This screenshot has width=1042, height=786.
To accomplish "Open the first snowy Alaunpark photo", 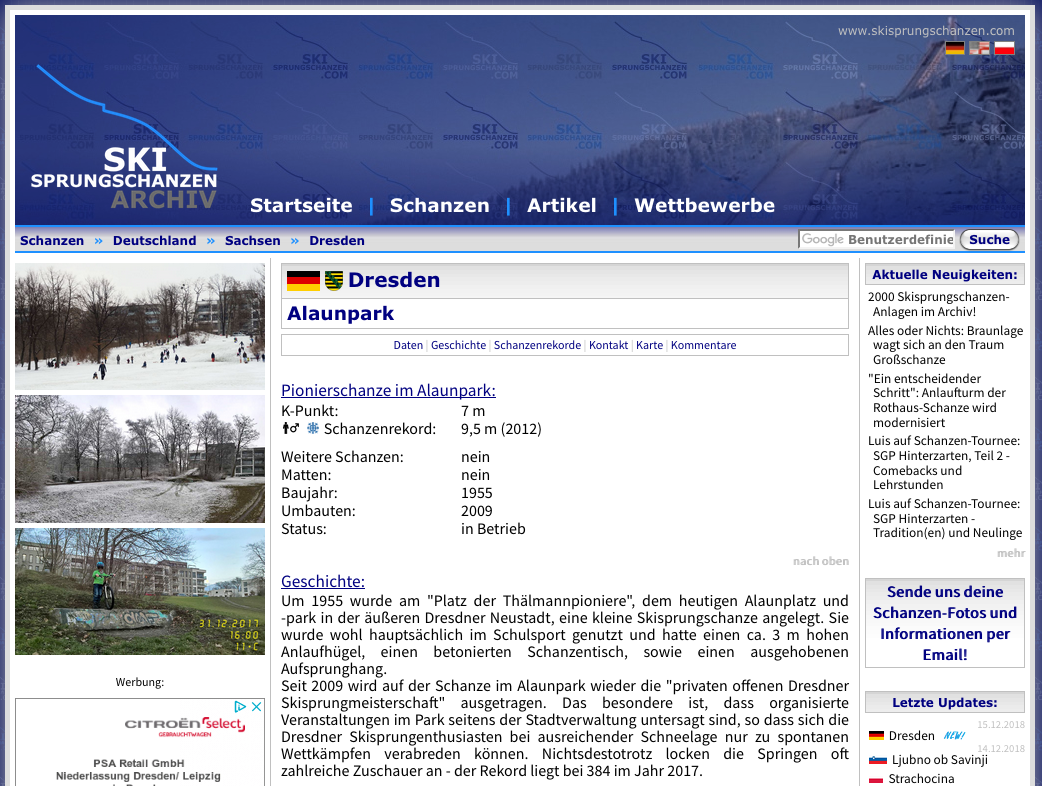I will (x=140, y=327).
